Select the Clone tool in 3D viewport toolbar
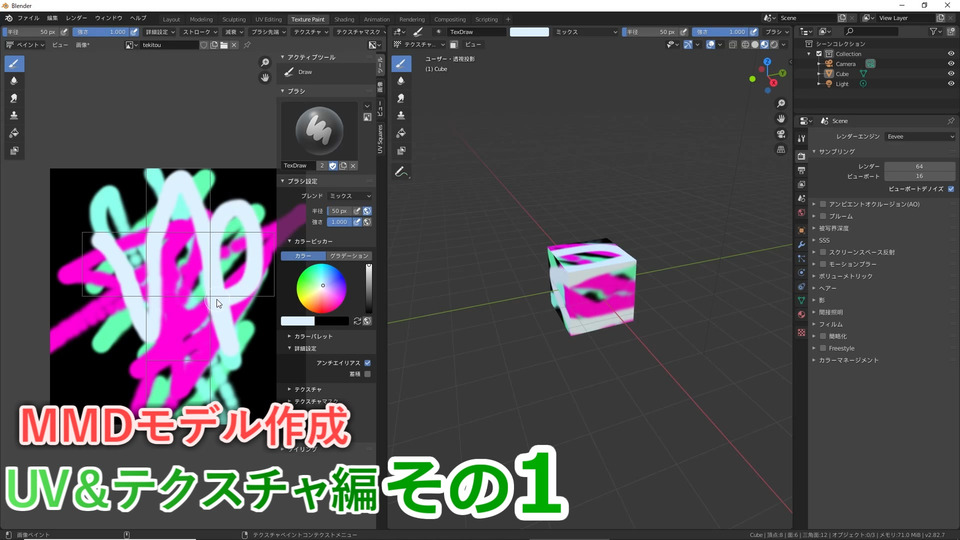The width and height of the screenshot is (960, 540). point(401,116)
